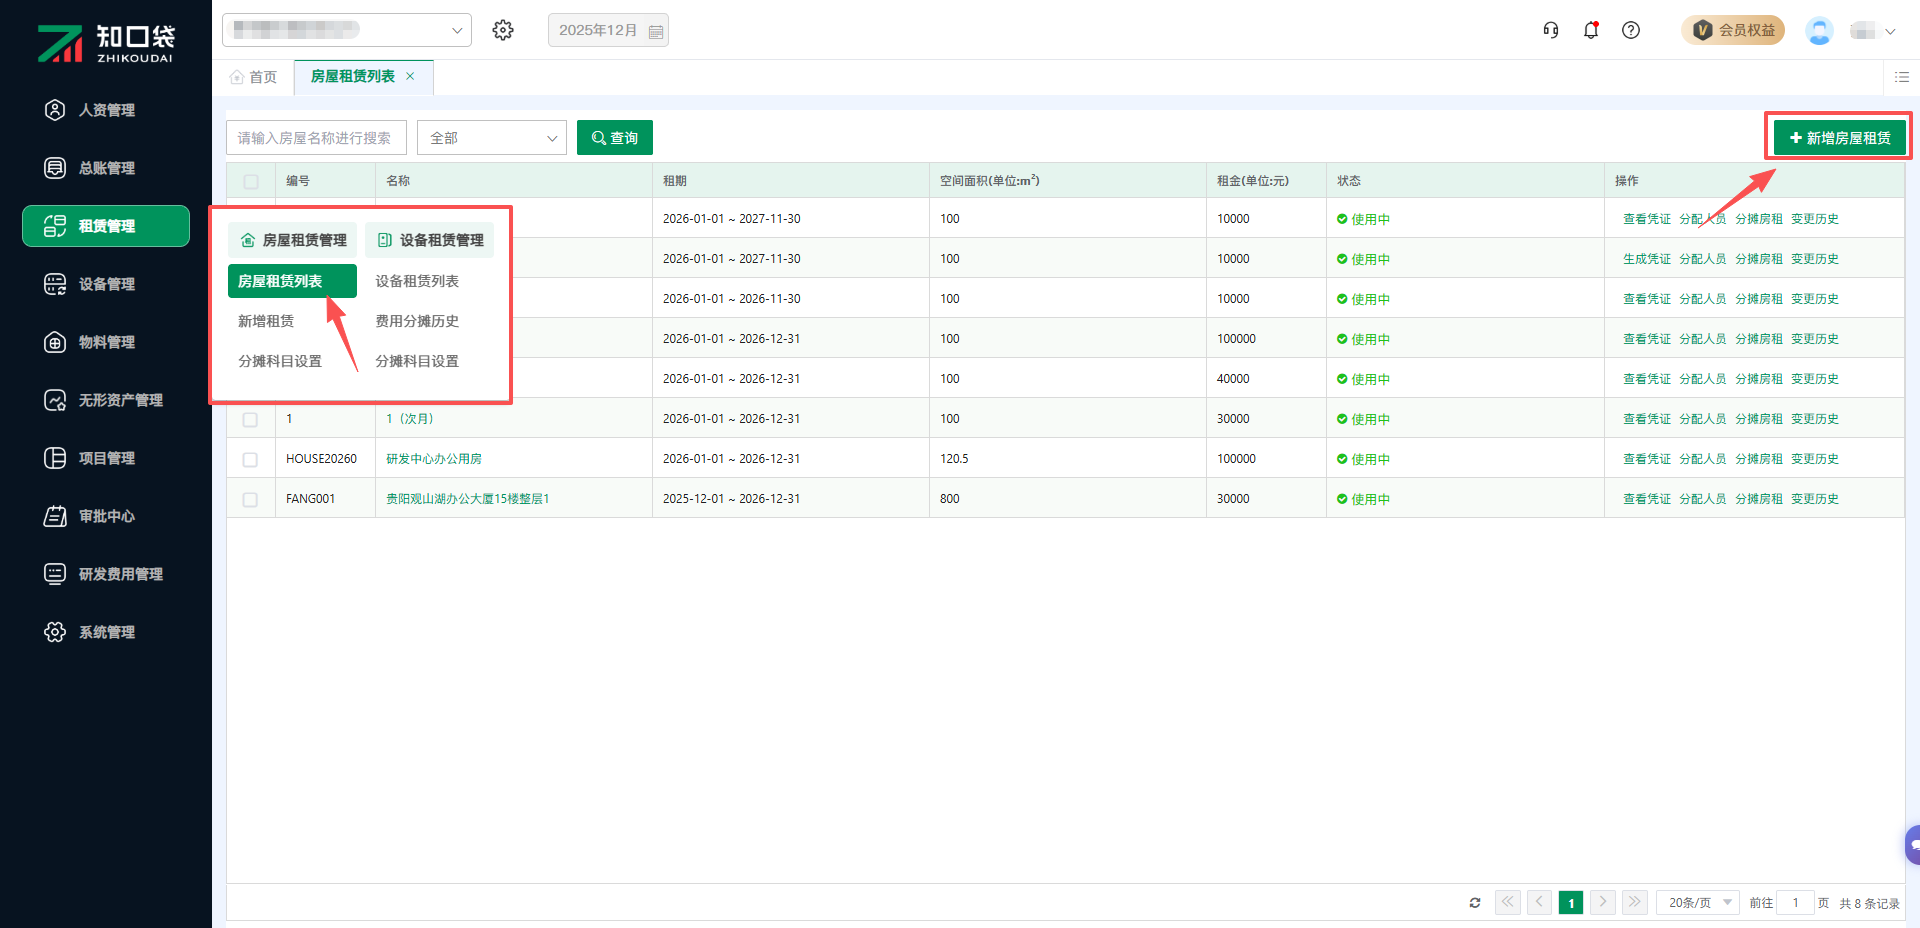Click the 前往 page number input
The image size is (1920, 928).
coord(1796,903)
